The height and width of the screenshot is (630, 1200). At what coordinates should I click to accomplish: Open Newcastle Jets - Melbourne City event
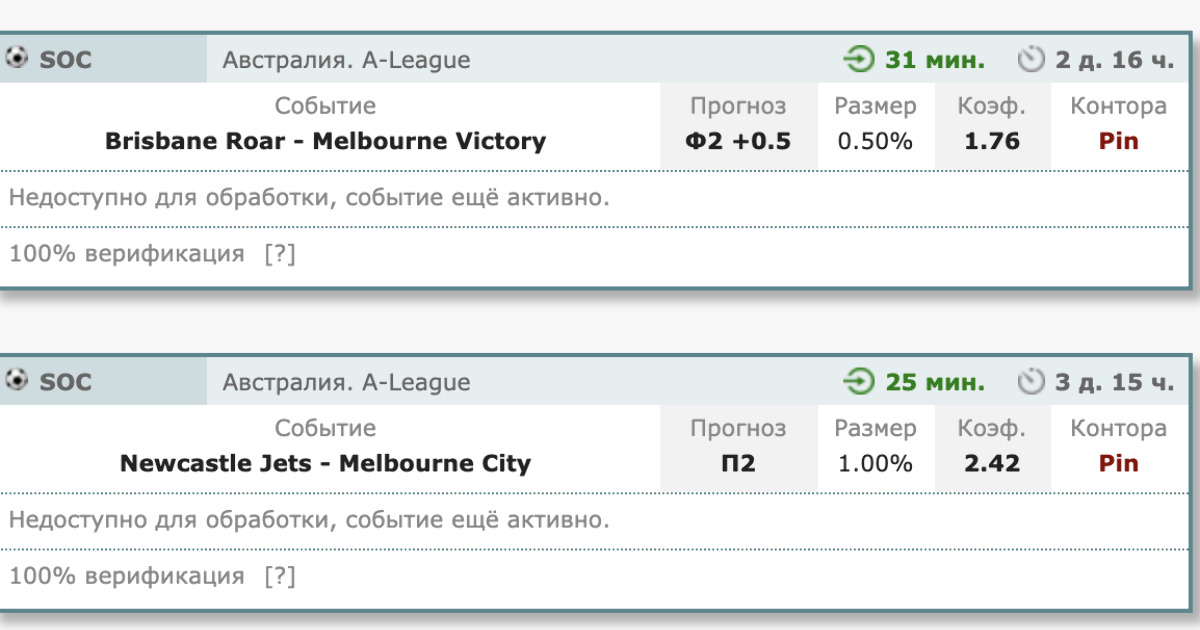[x=326, y=464]
